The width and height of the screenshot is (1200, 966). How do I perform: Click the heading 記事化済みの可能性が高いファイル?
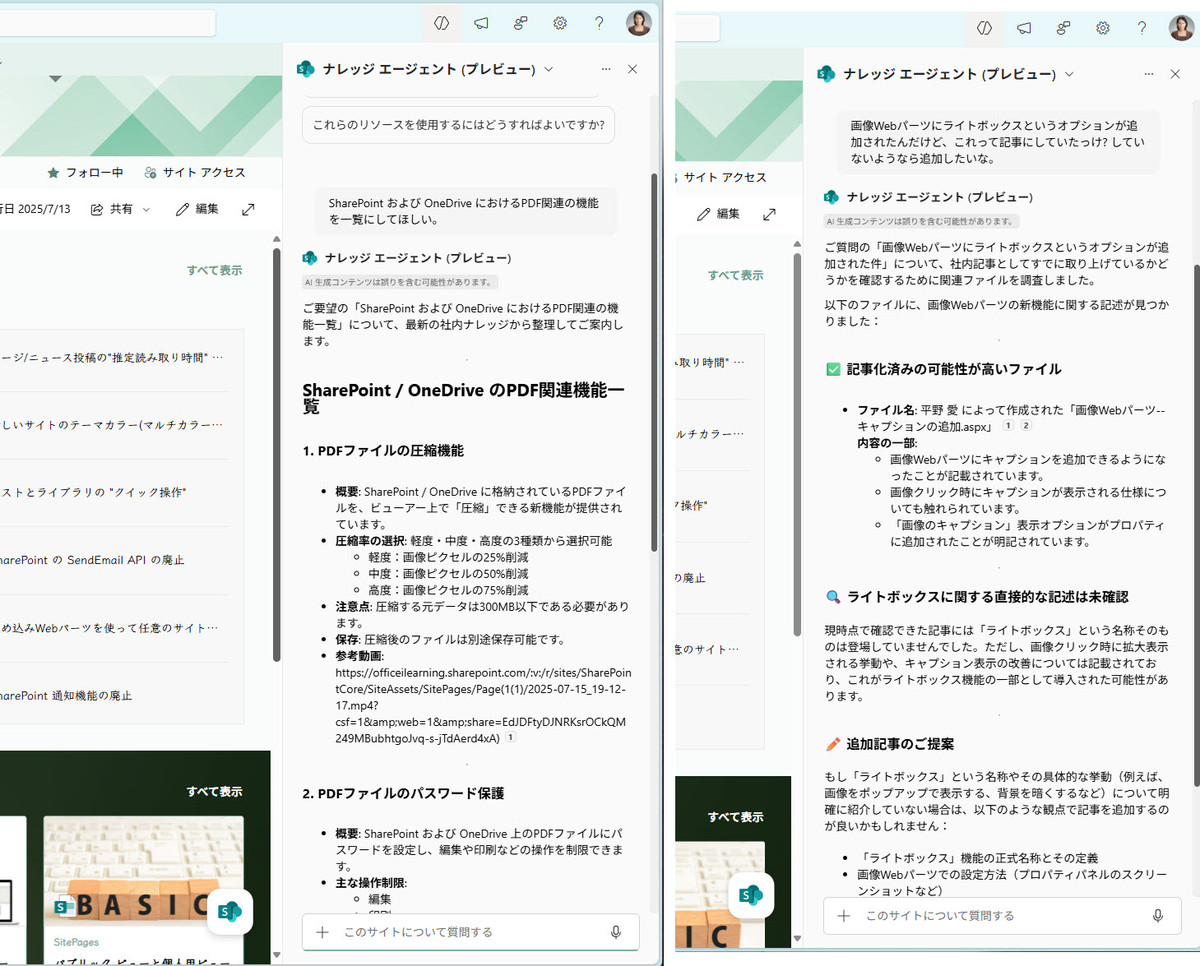[x=954, y=369]
